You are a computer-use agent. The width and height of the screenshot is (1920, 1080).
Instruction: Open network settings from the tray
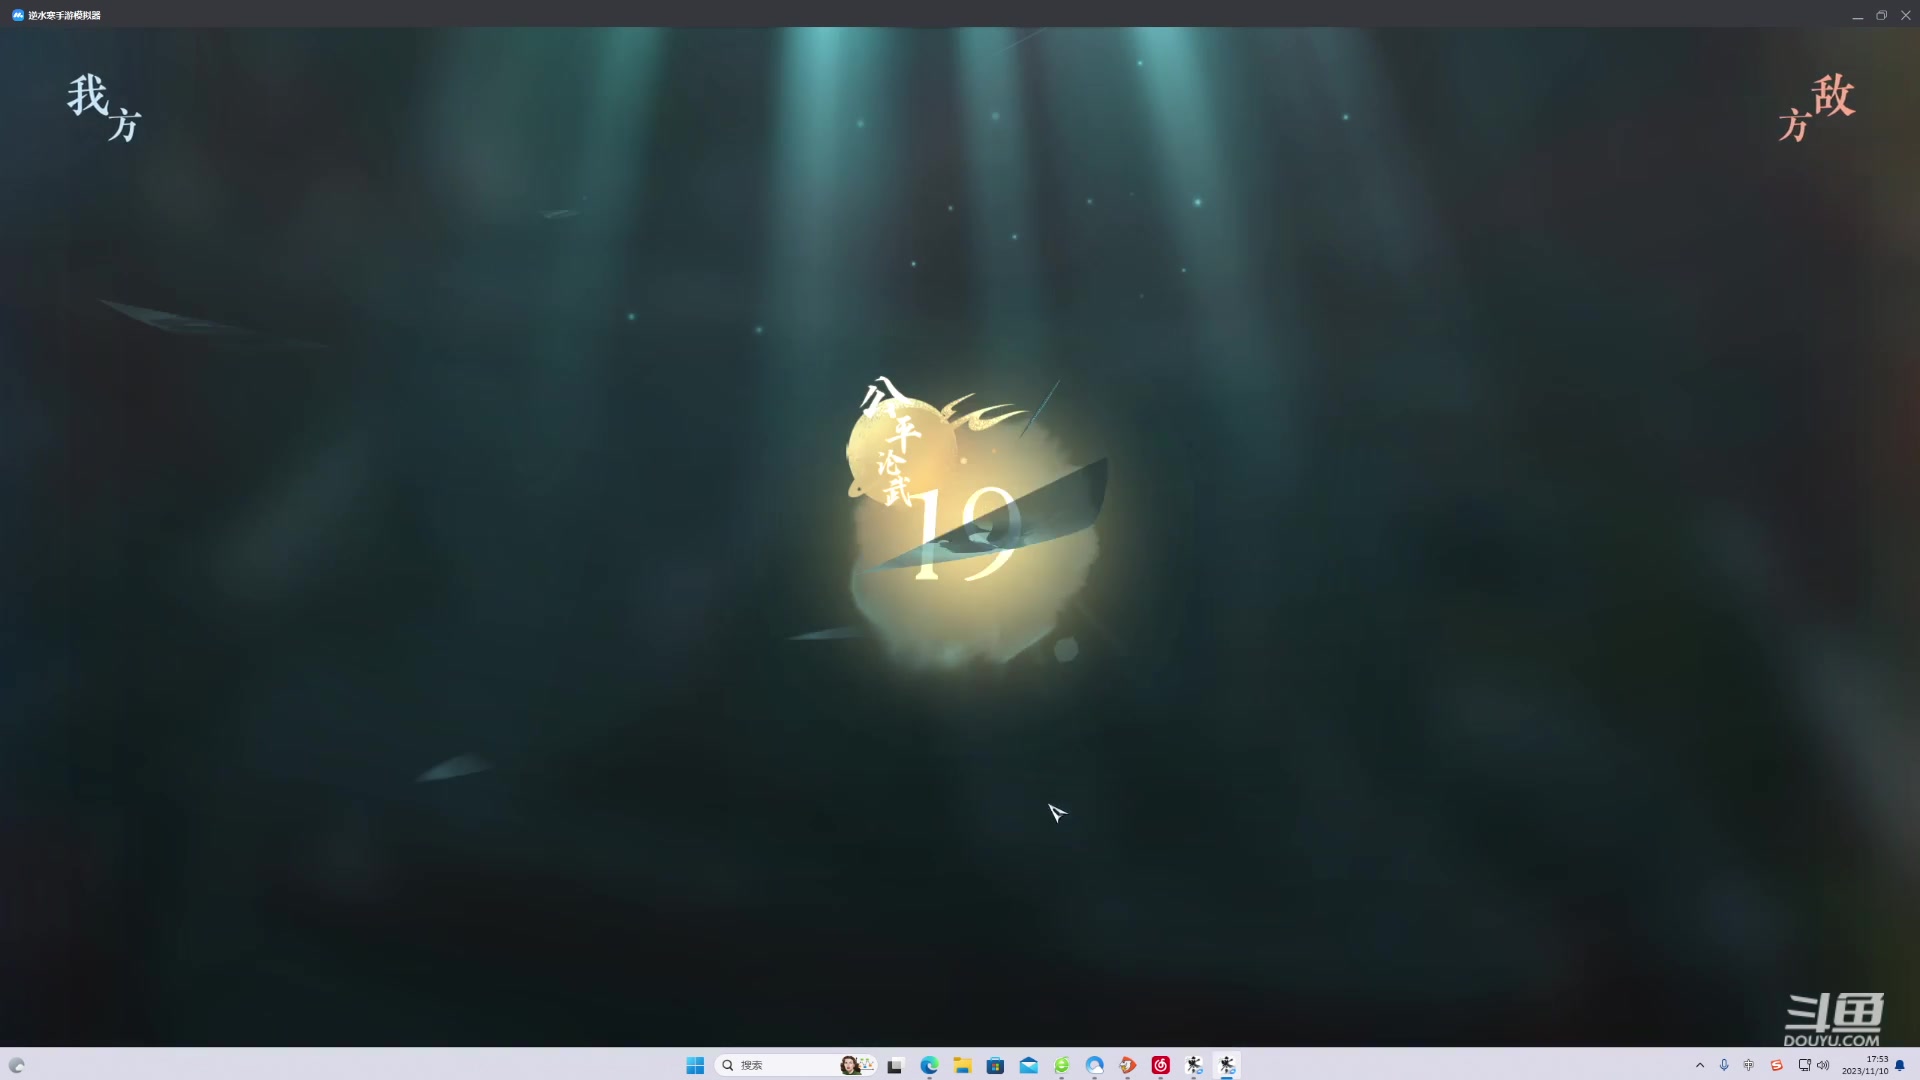click(1804, 1065)
